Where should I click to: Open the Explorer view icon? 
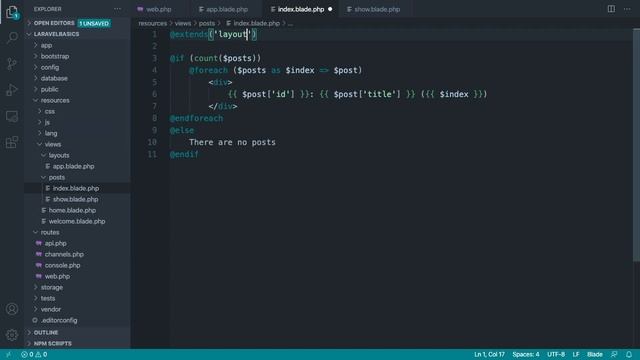[12, 12]
